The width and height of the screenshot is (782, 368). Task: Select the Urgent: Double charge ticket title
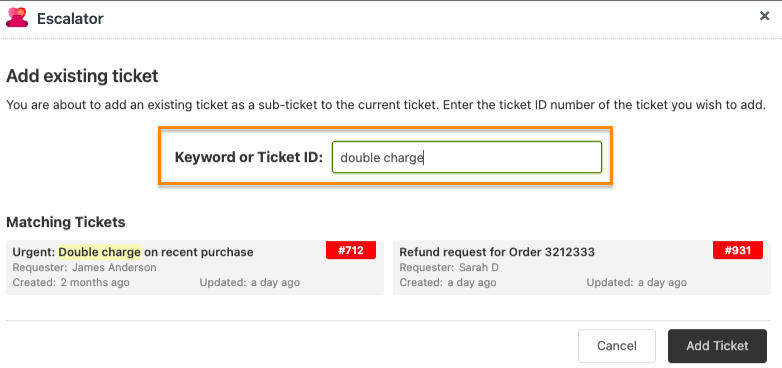click(x=133, y=252)
